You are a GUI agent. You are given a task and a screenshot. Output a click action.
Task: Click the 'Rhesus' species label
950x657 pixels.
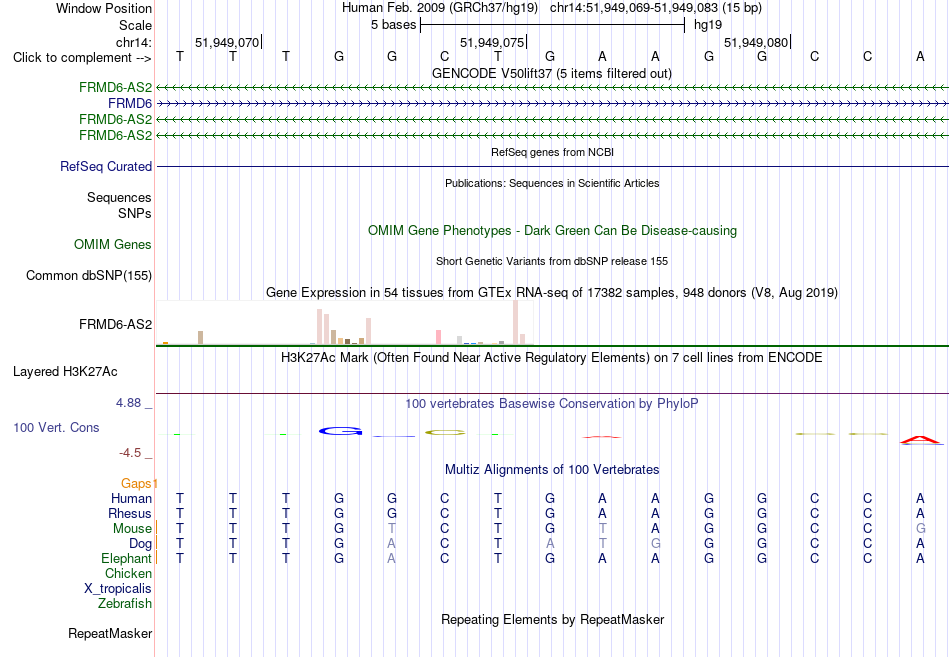click(x=130, y=514)
